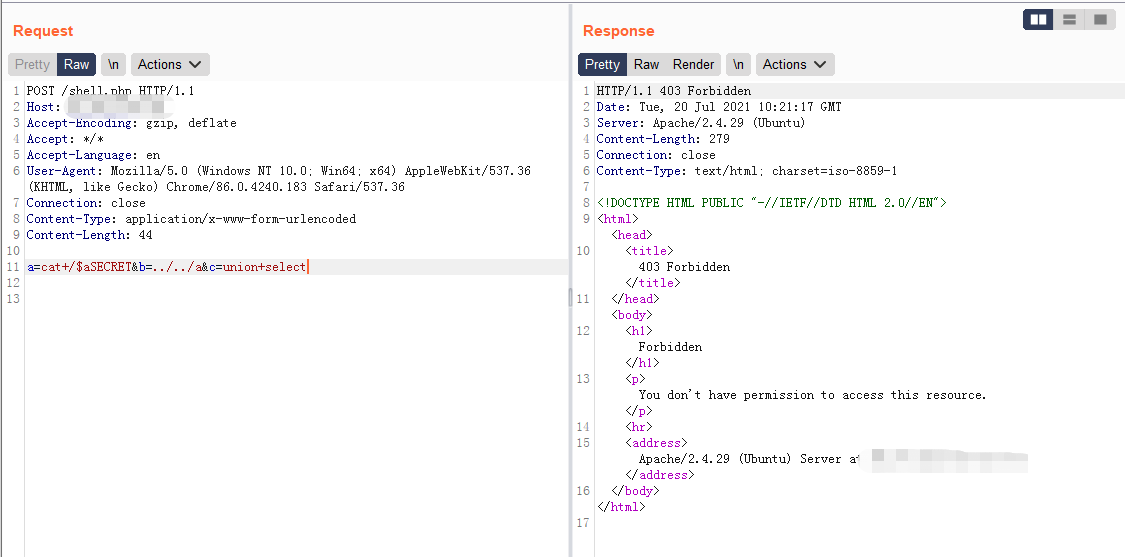Toggle Request \n non-printable characters button
Screen dimensions: 1125x557
pyautogui.click(x=113, y=65)
